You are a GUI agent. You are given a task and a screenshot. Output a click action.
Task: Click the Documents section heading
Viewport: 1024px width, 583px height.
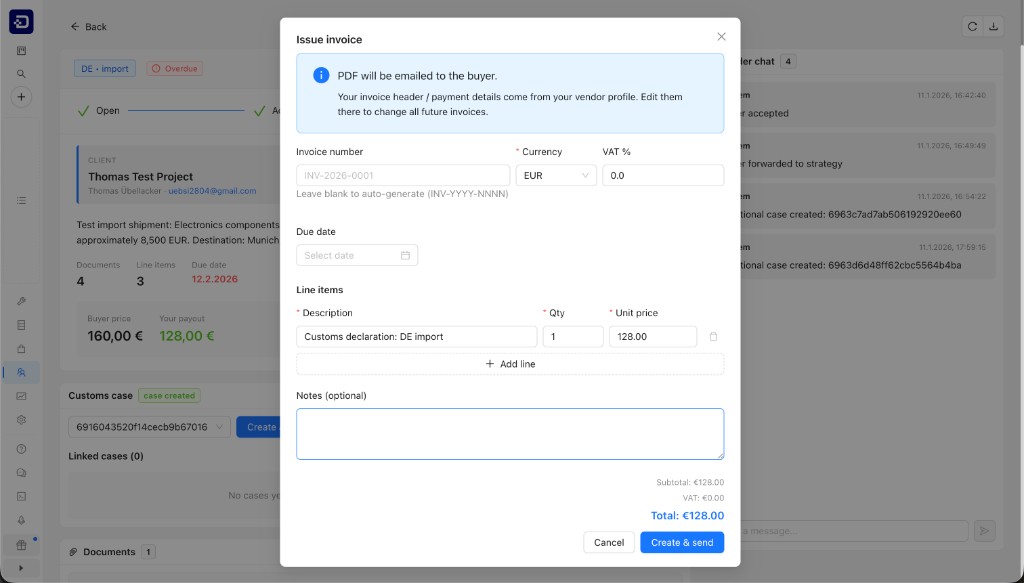pos(109,552)
